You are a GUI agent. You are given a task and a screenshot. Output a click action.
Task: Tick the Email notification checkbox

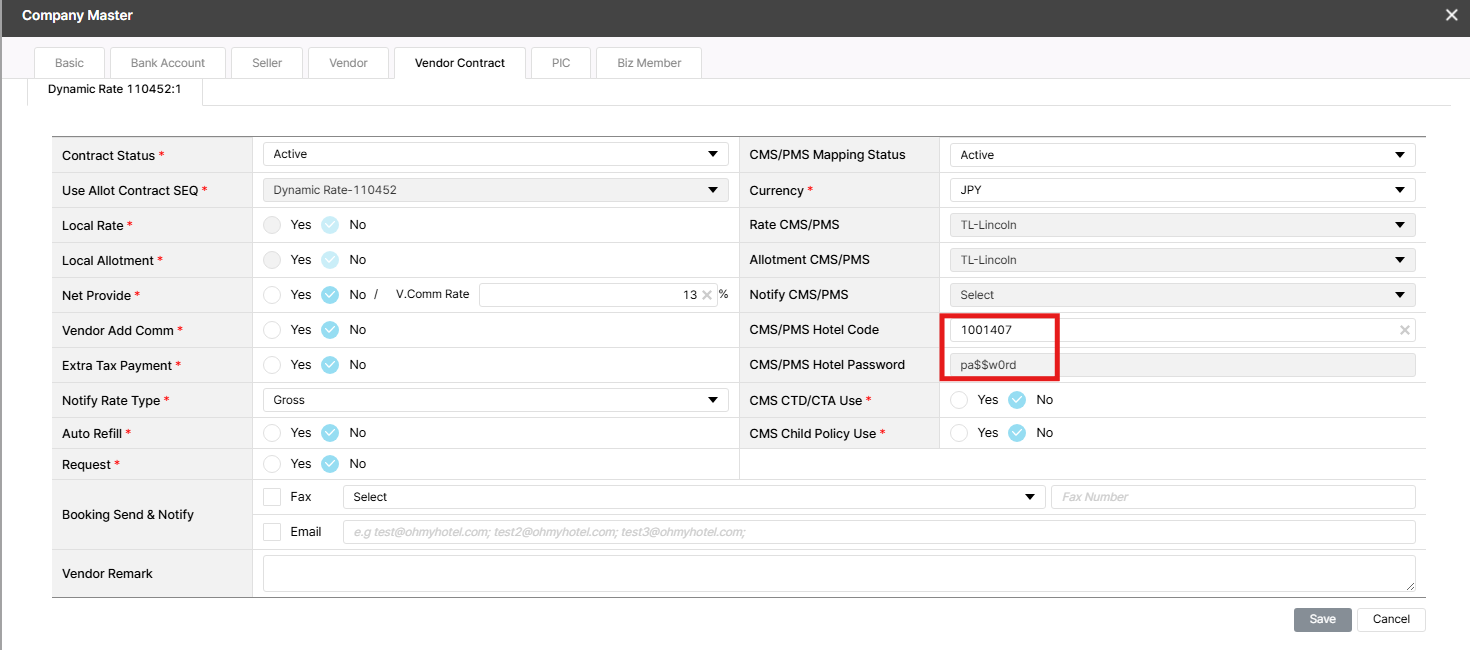click(x=272, y=532)
